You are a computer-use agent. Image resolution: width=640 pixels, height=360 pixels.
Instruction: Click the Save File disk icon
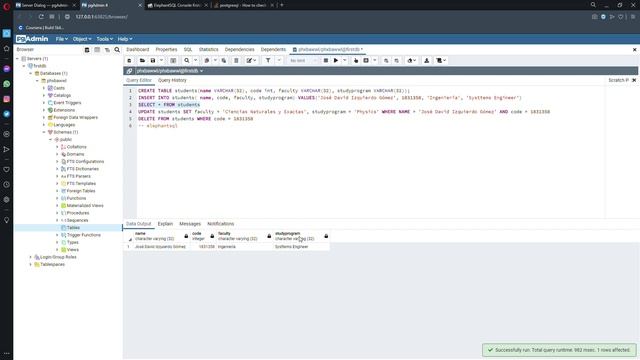[153, 60]
